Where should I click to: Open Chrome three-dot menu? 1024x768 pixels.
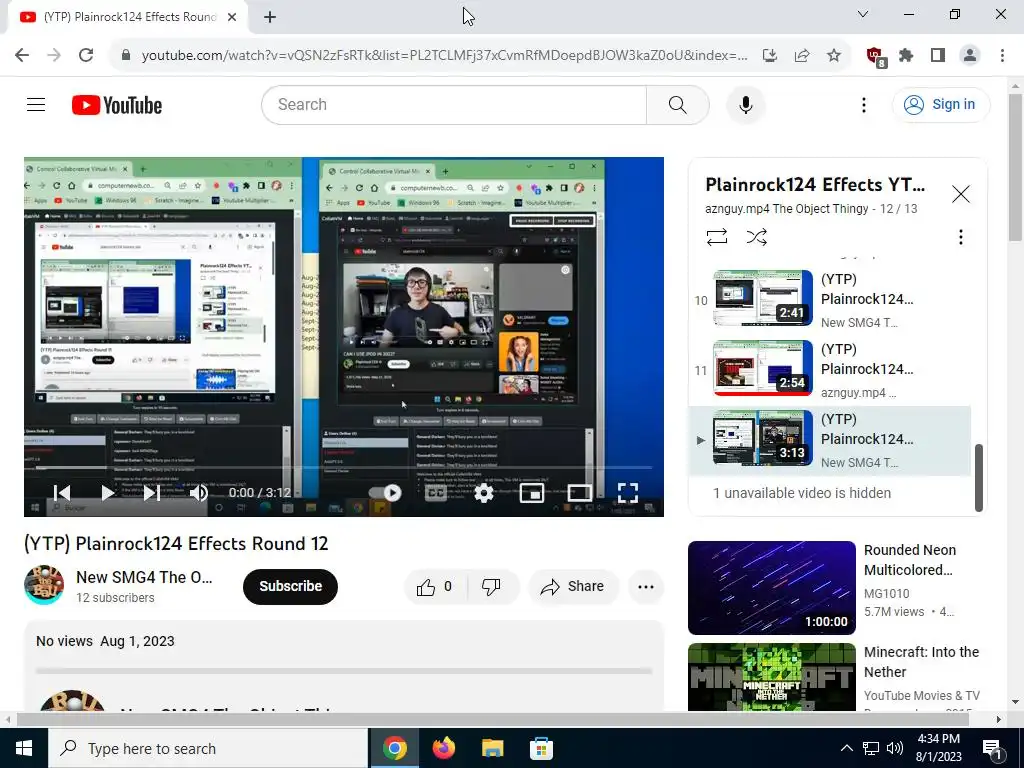point(1002,56)
